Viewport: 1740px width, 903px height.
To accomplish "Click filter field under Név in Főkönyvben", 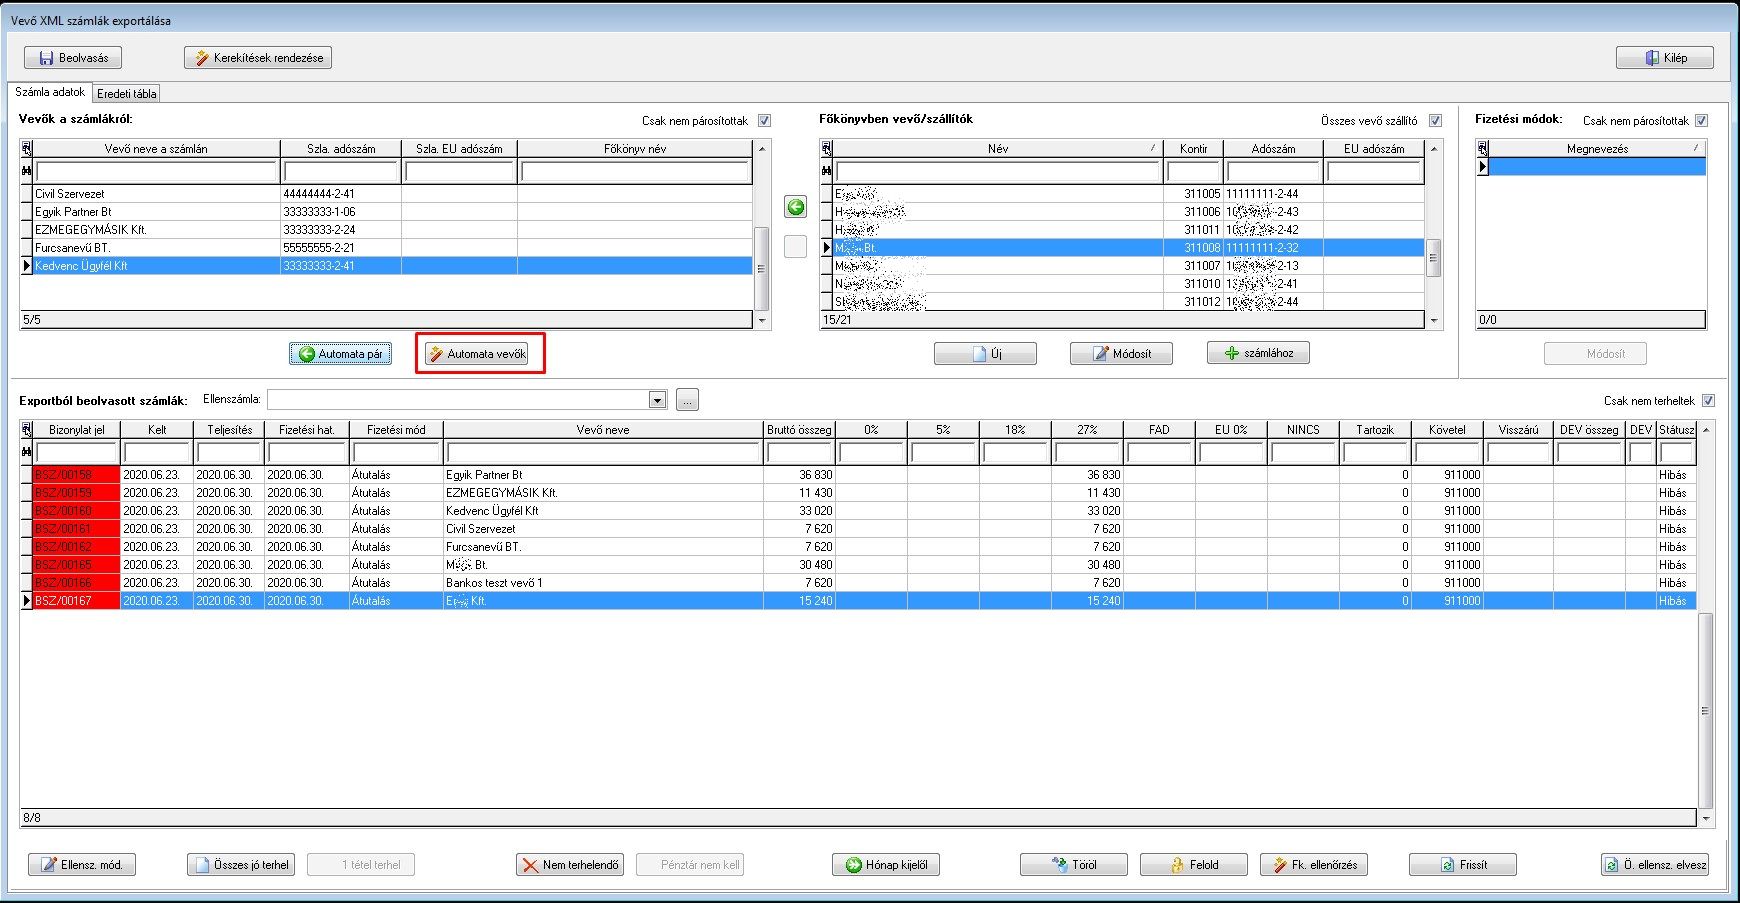I will tap(998, 172).
